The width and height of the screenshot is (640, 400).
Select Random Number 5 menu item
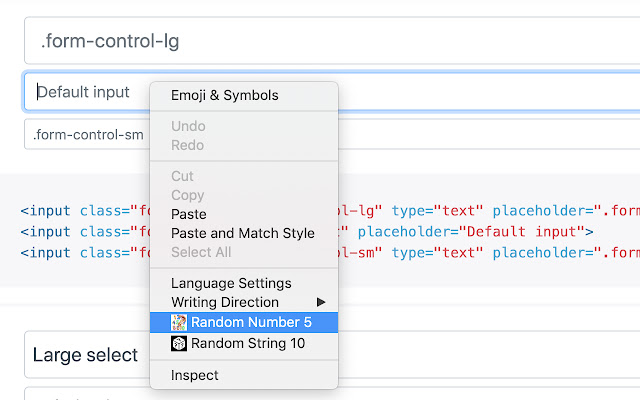coord(251,322)
